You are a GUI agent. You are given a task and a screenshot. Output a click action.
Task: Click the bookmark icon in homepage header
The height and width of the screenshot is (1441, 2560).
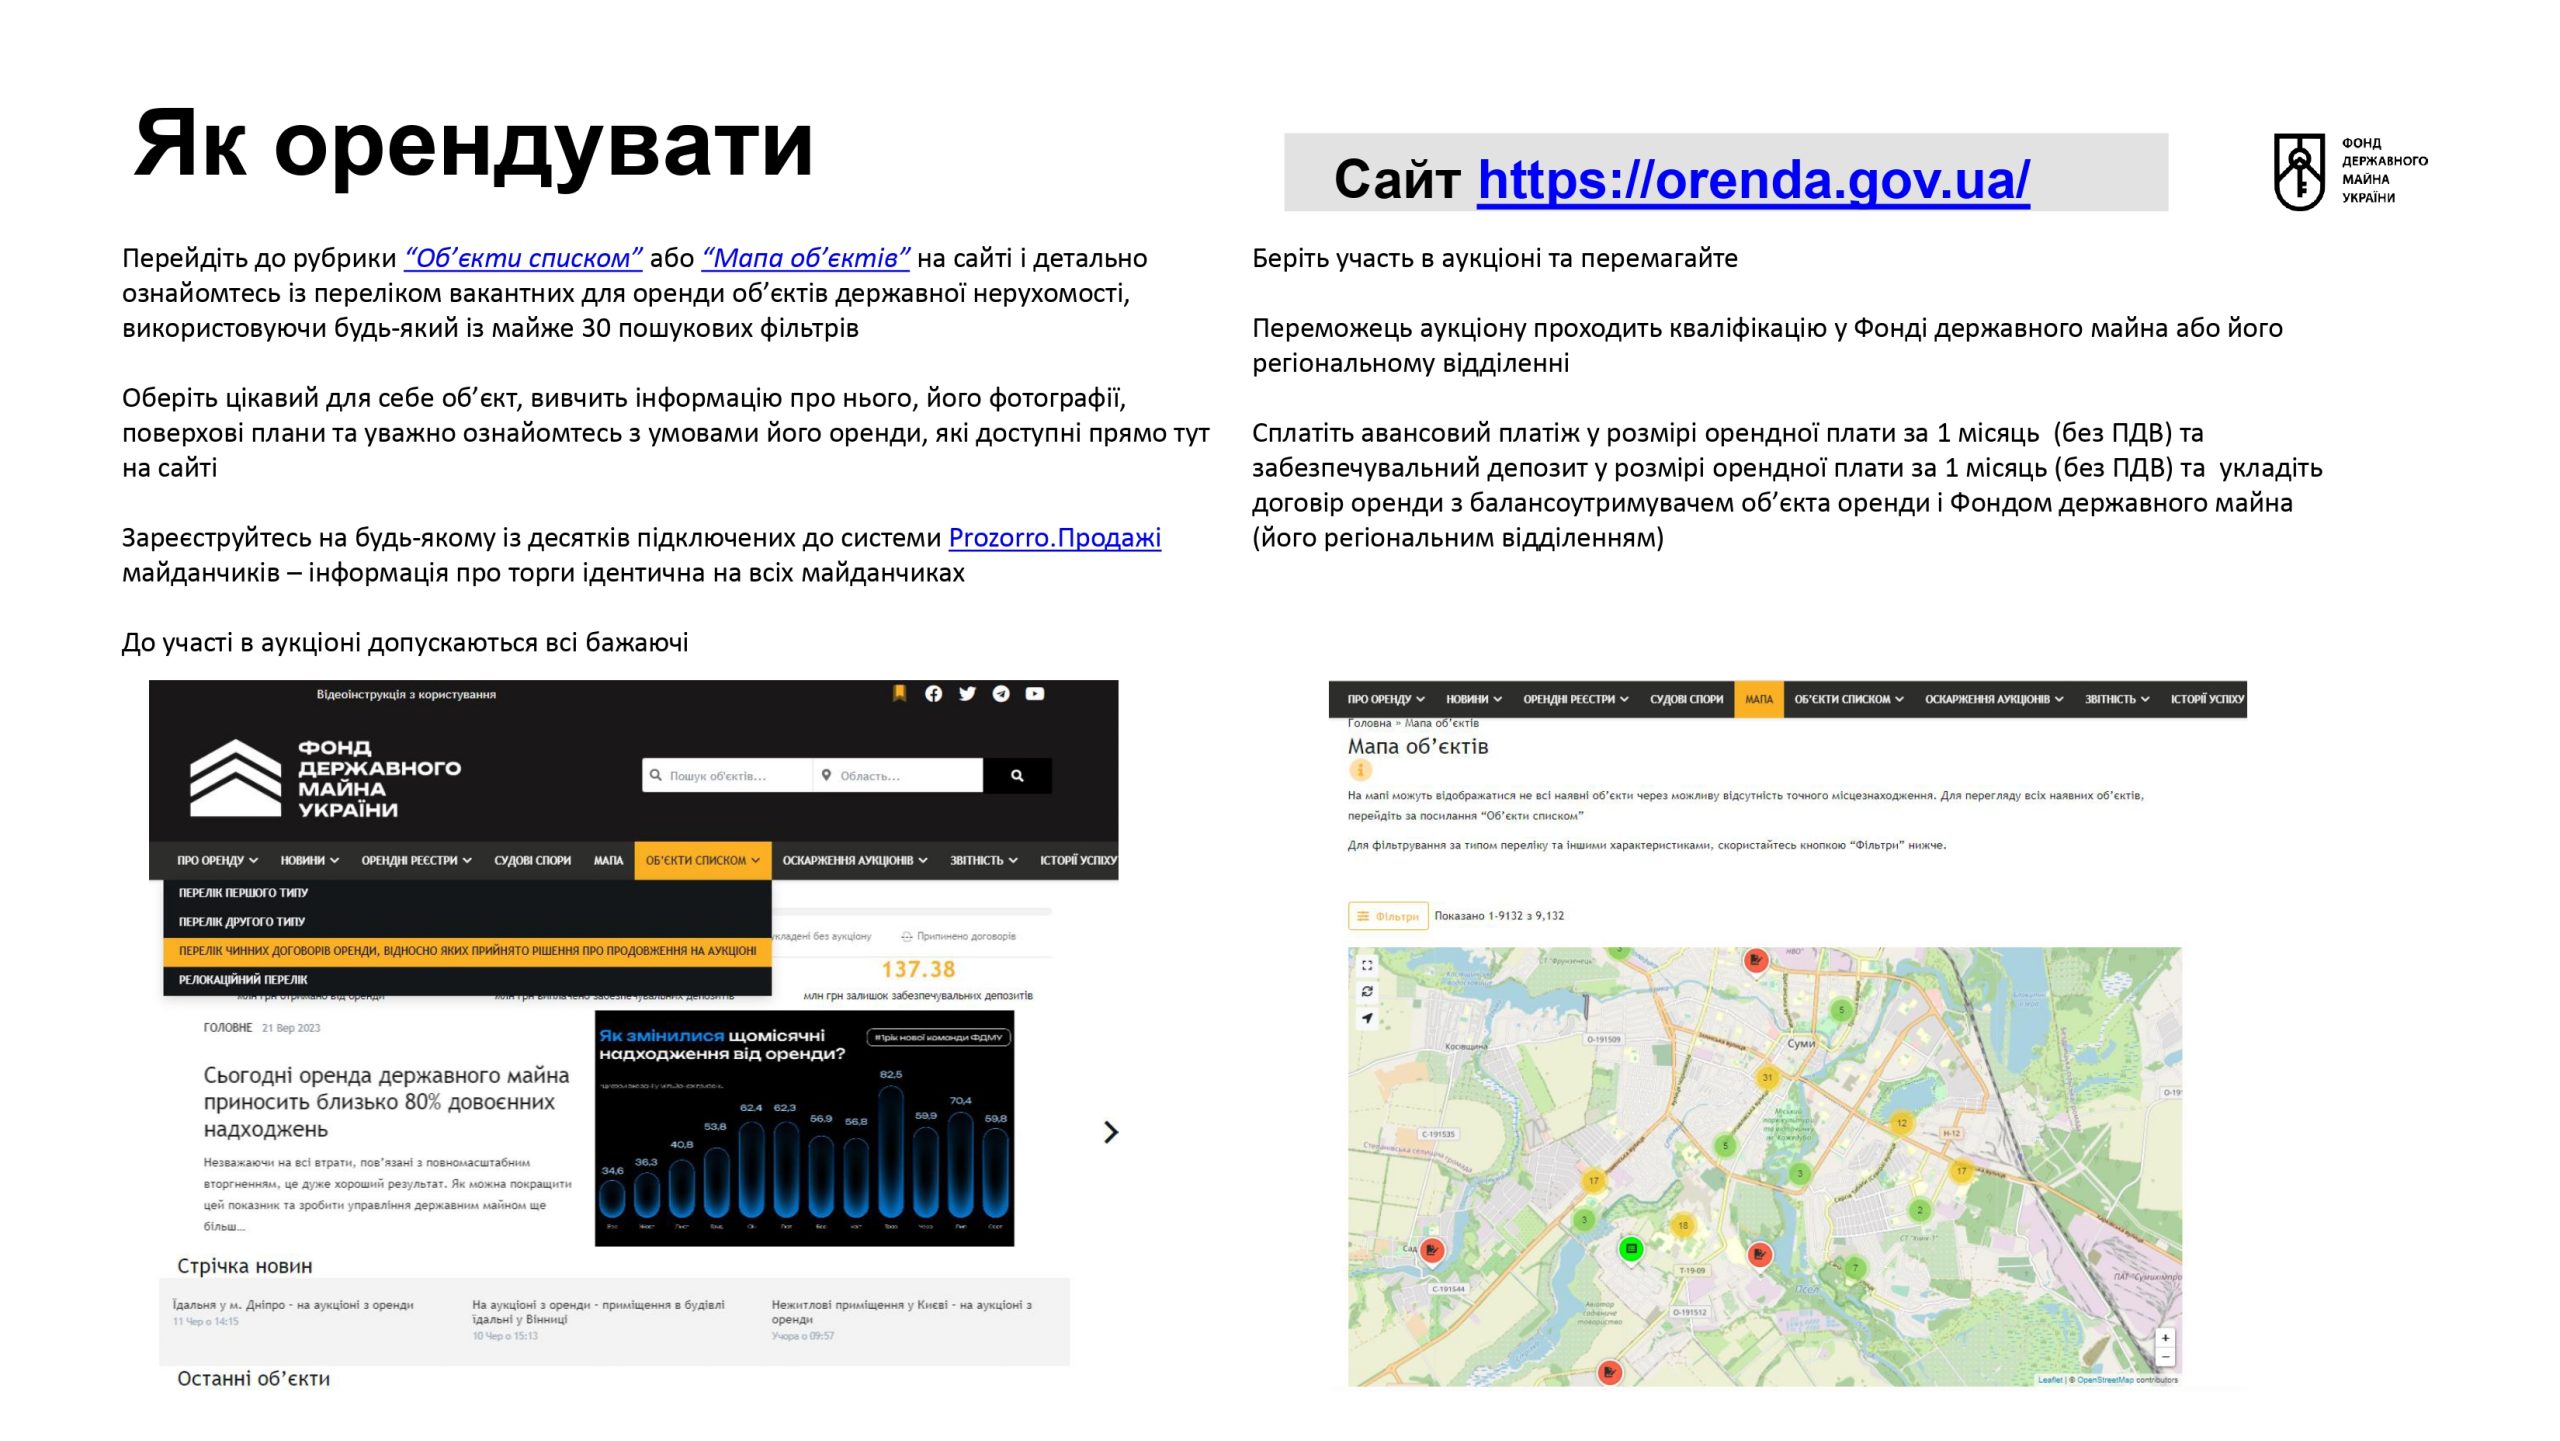pos(899,693)
